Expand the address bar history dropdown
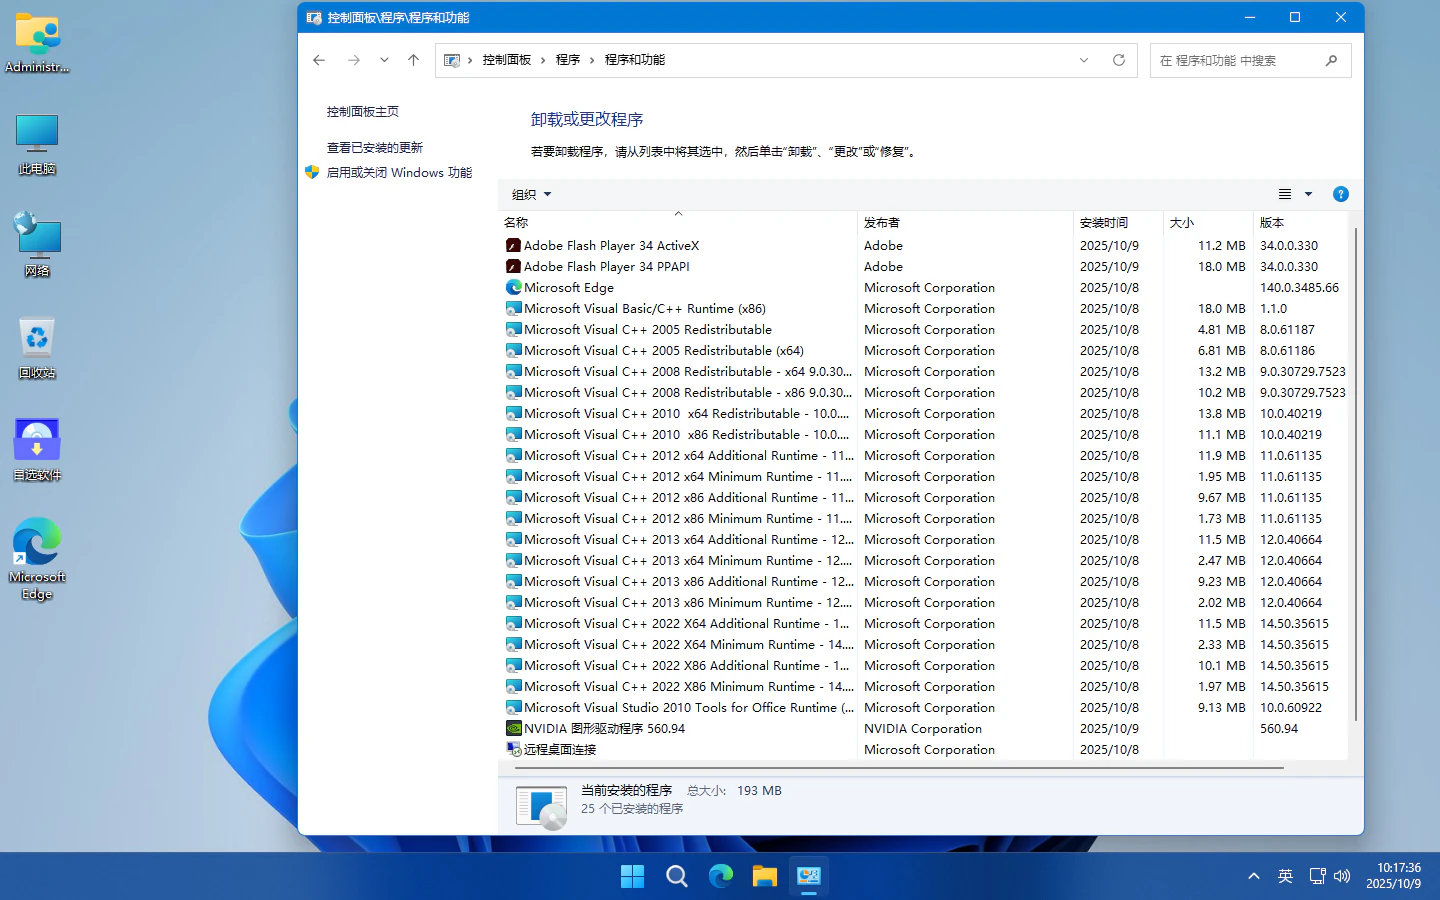The width and height of the screenshot is (1440, 900). tap(1083, 60)
